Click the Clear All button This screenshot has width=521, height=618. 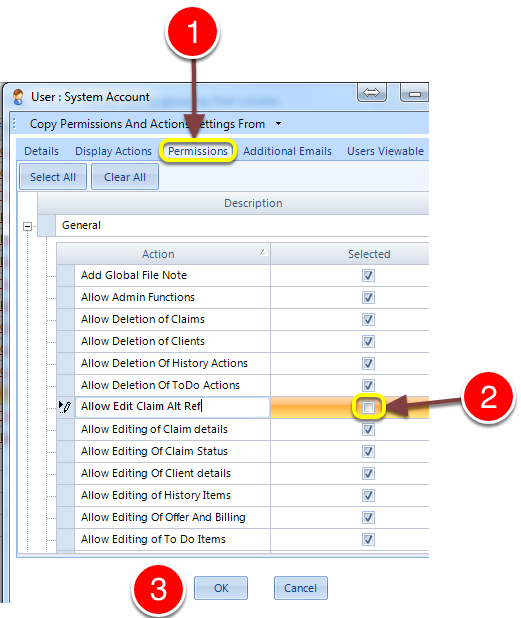(125, 177)
